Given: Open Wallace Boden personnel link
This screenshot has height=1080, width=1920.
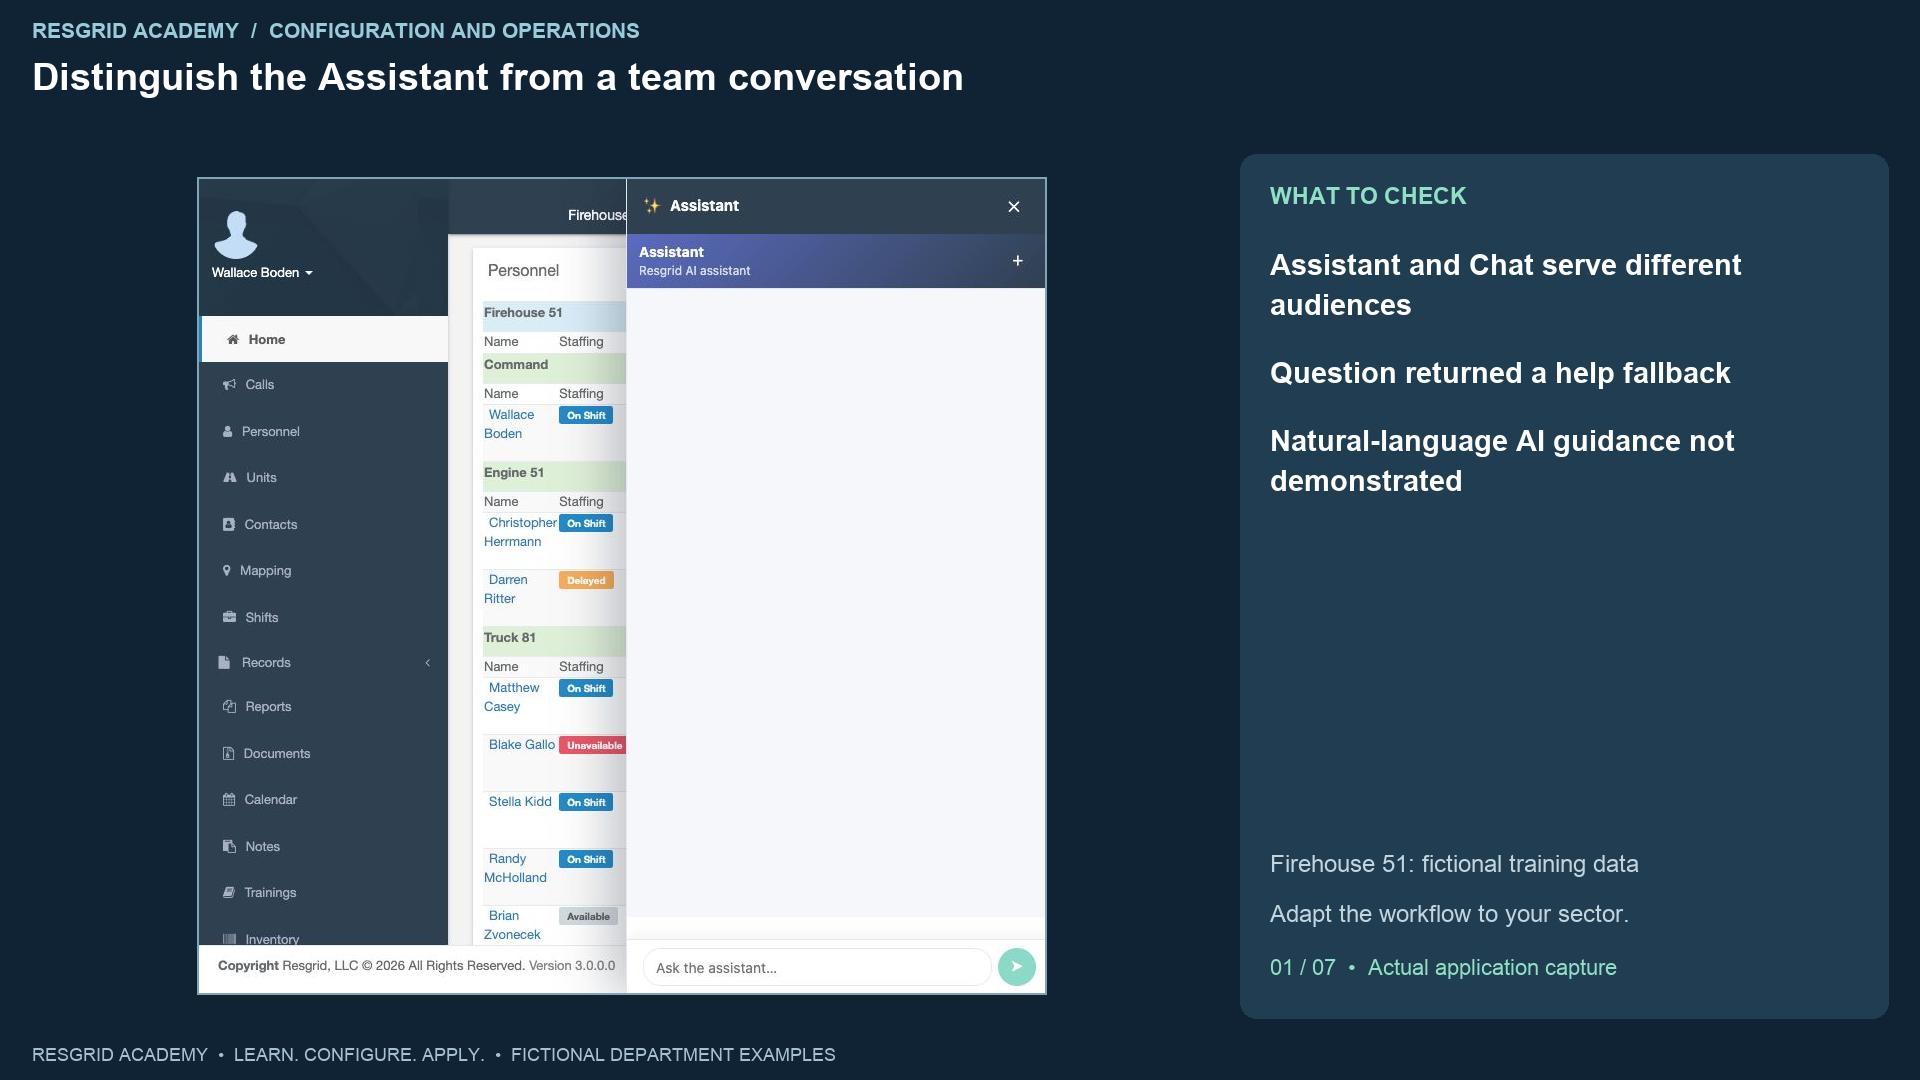Looking at the screenshot, I should (510, 424).
